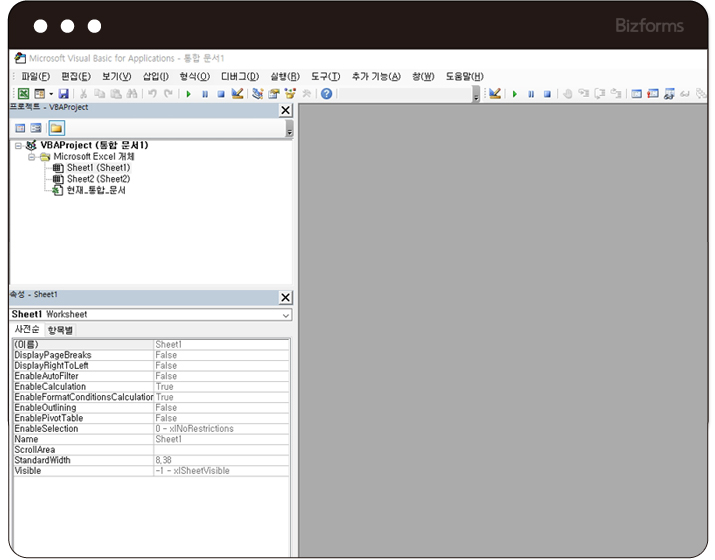Collapse the Microsoft Excel 개체 folder

tap(31, 157)
